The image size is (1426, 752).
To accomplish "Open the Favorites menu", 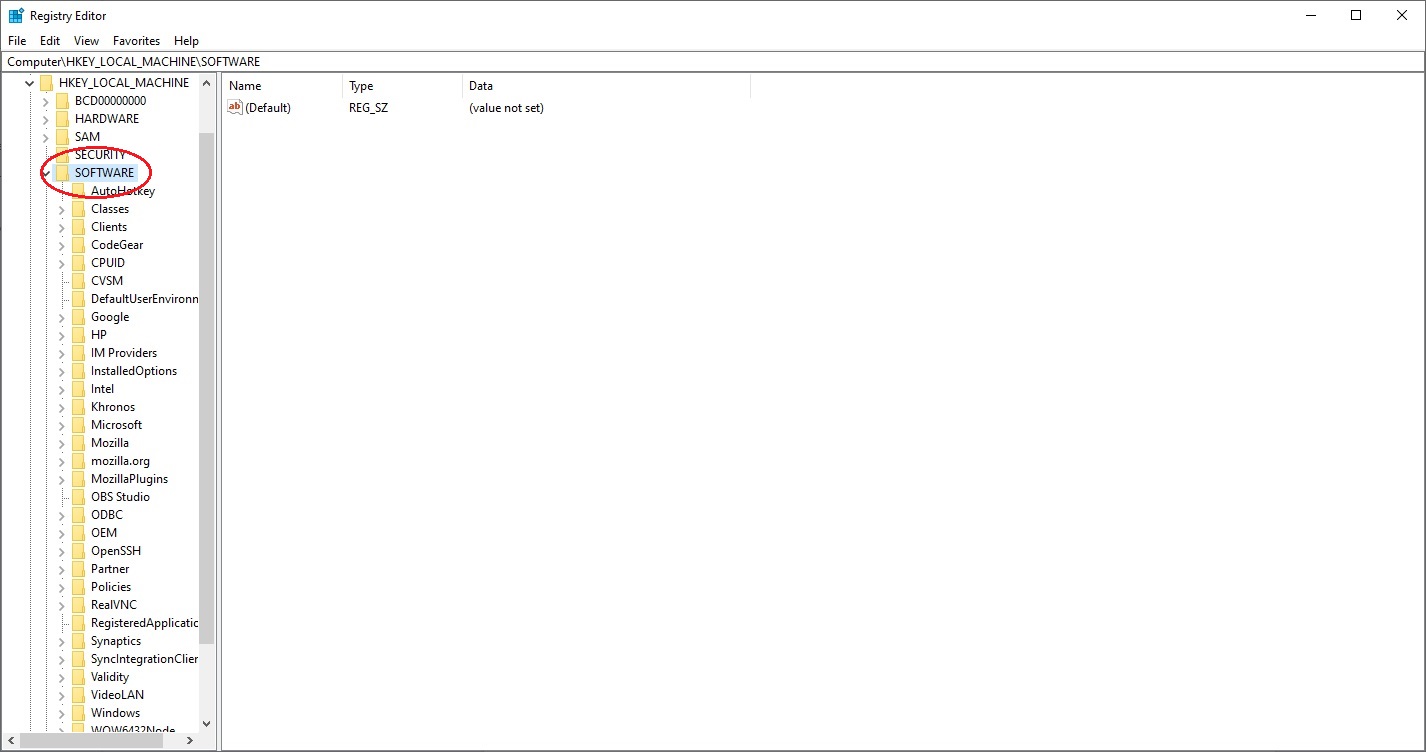I will (136, 41).
